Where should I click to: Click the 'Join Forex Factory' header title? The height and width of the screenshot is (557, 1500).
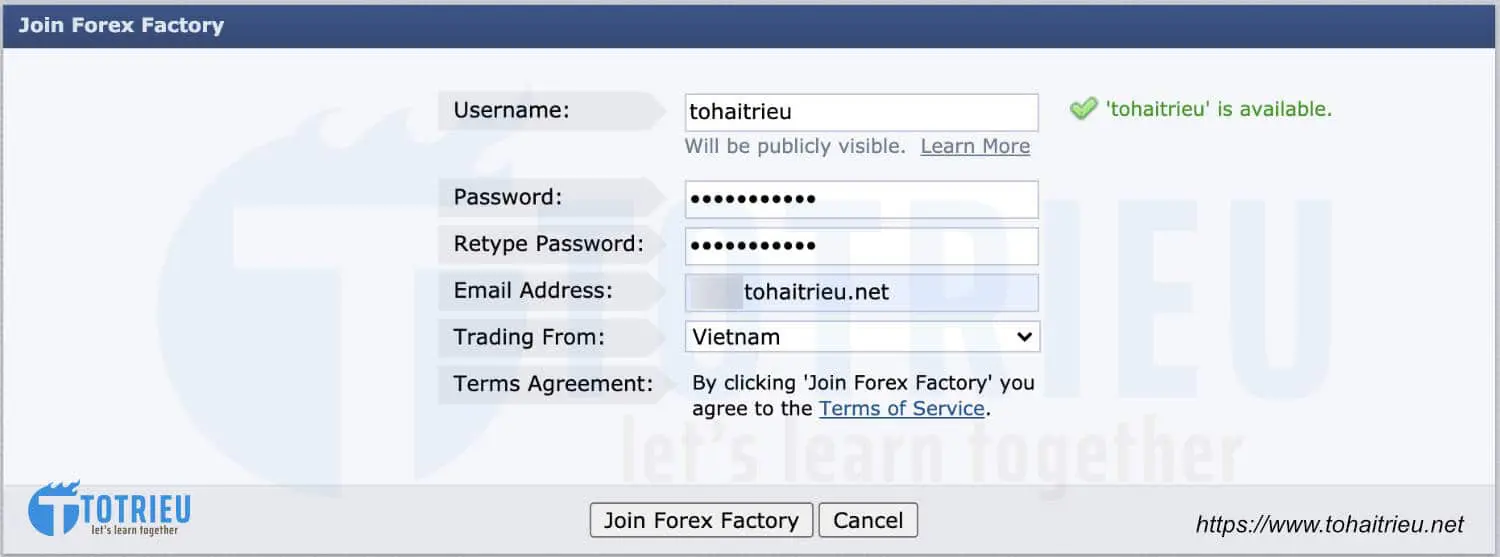(121, 26)
